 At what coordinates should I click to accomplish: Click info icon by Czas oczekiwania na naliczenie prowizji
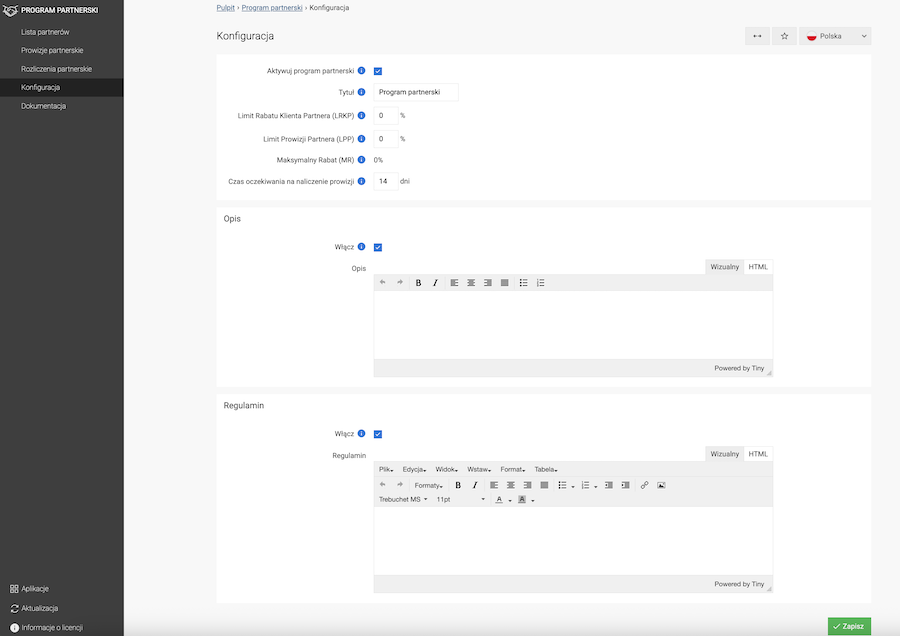pyautogui.click(x=362, y=181)
